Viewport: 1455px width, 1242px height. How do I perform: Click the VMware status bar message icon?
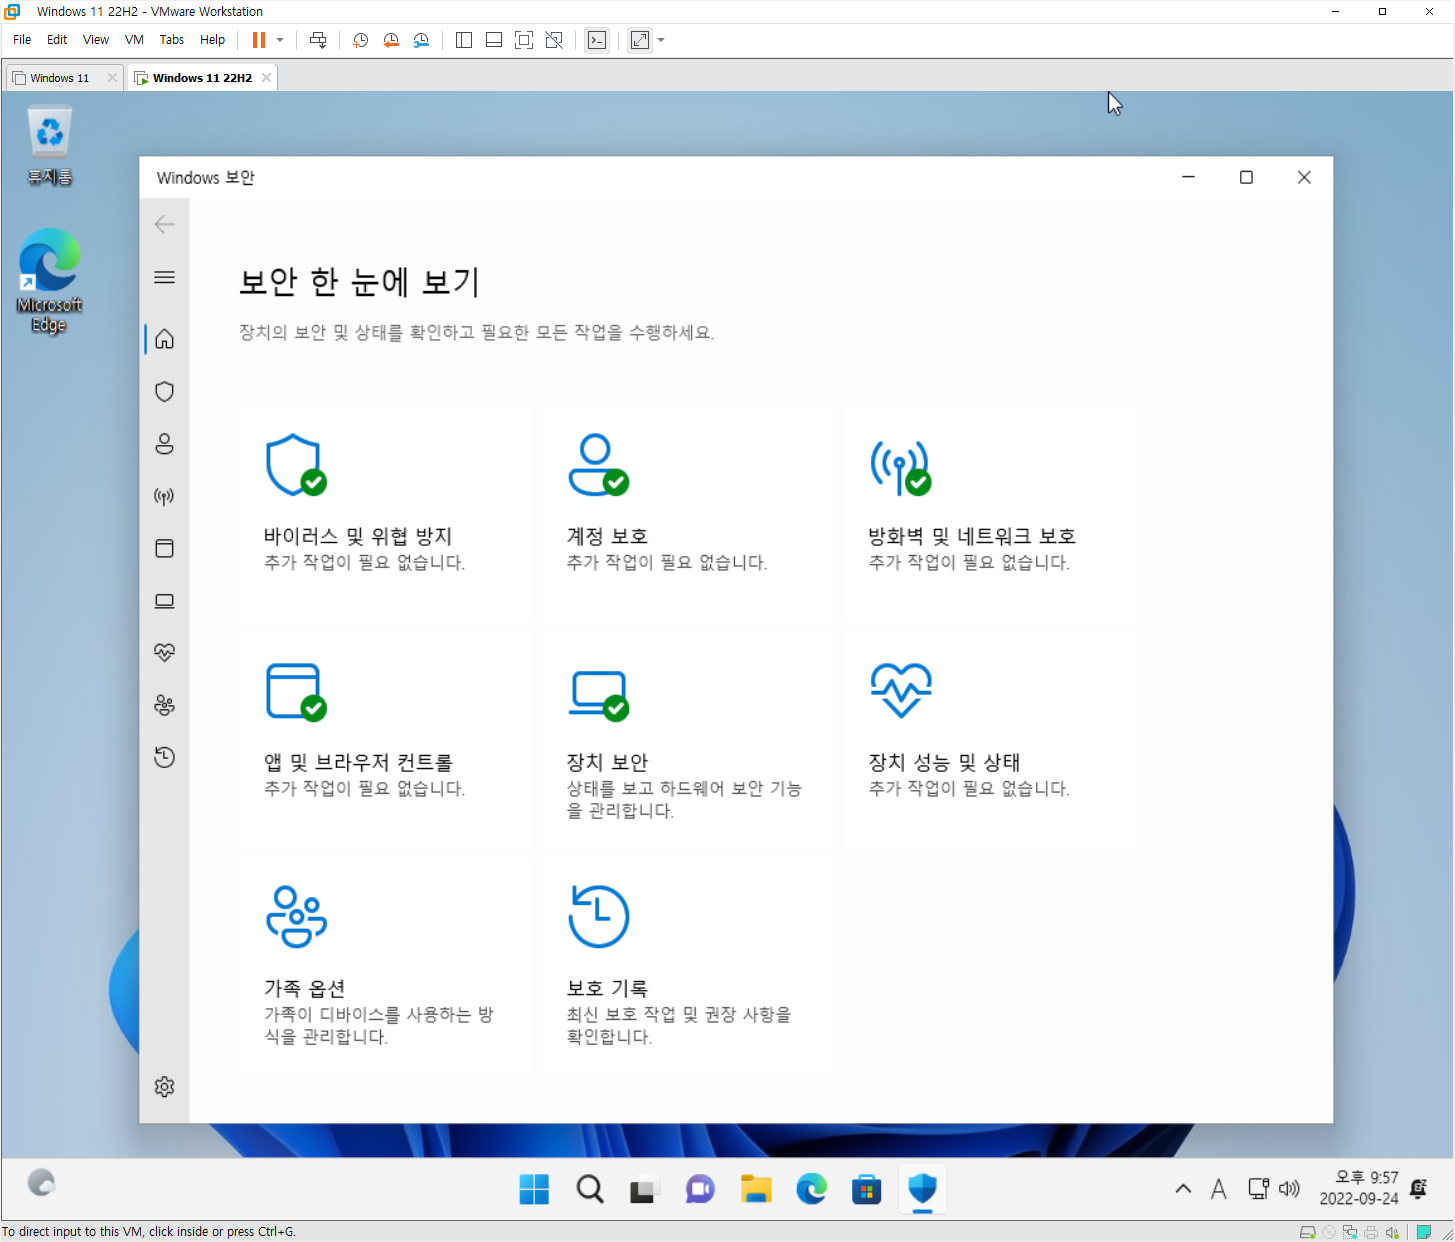pos(1424,1232)
